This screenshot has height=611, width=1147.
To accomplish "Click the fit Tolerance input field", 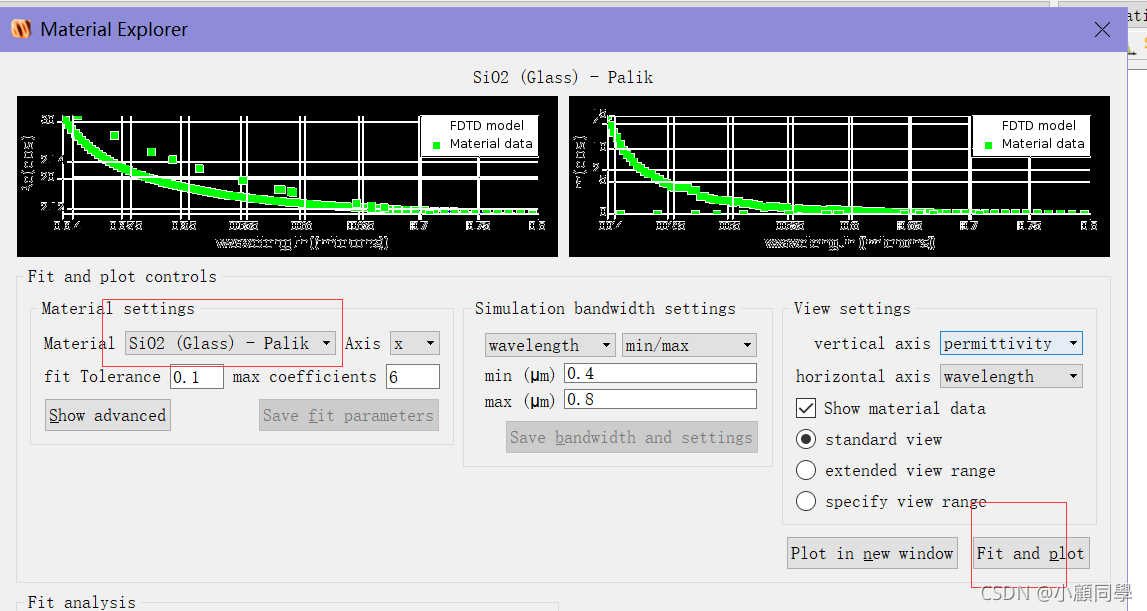I will (197, 377).
